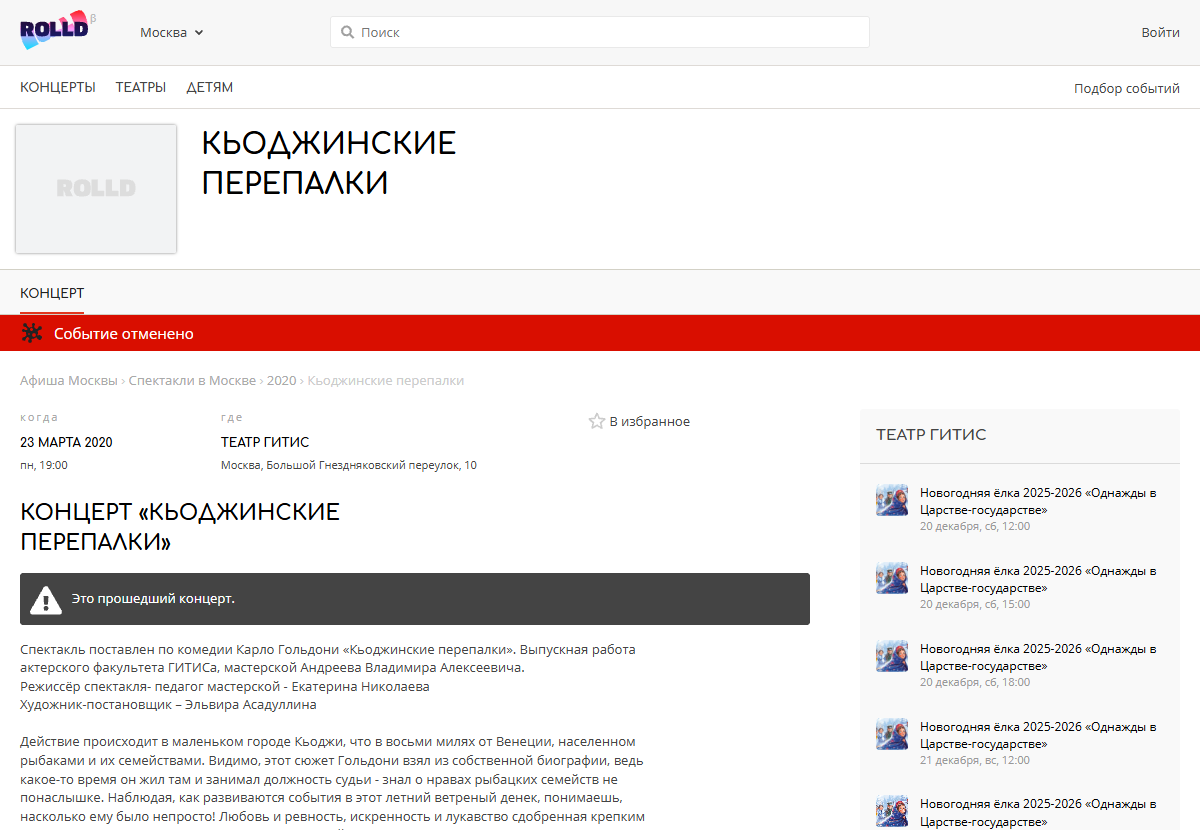Open the 20 декабря 12:00 Новогодняя ёлка thumbnail
The width and height of the screenshot is (1200, 830).
pos(892,500)
